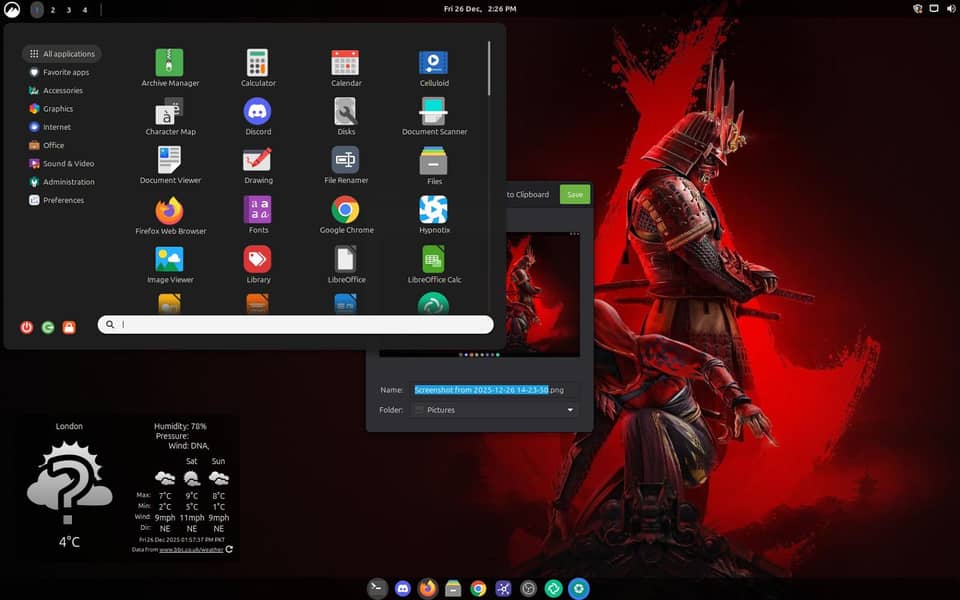
Task: Click the orange lock screen button
Action: 69,327
